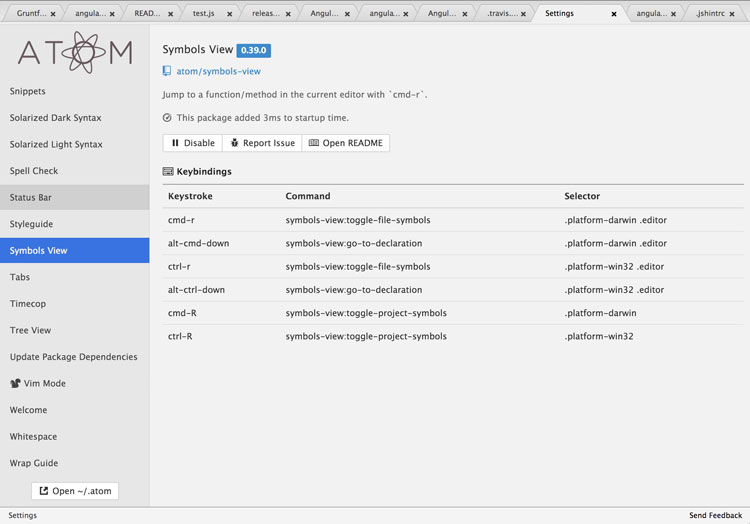Open Status Bar package settings
The image size is (750, 524).
[x=75, y=197]
